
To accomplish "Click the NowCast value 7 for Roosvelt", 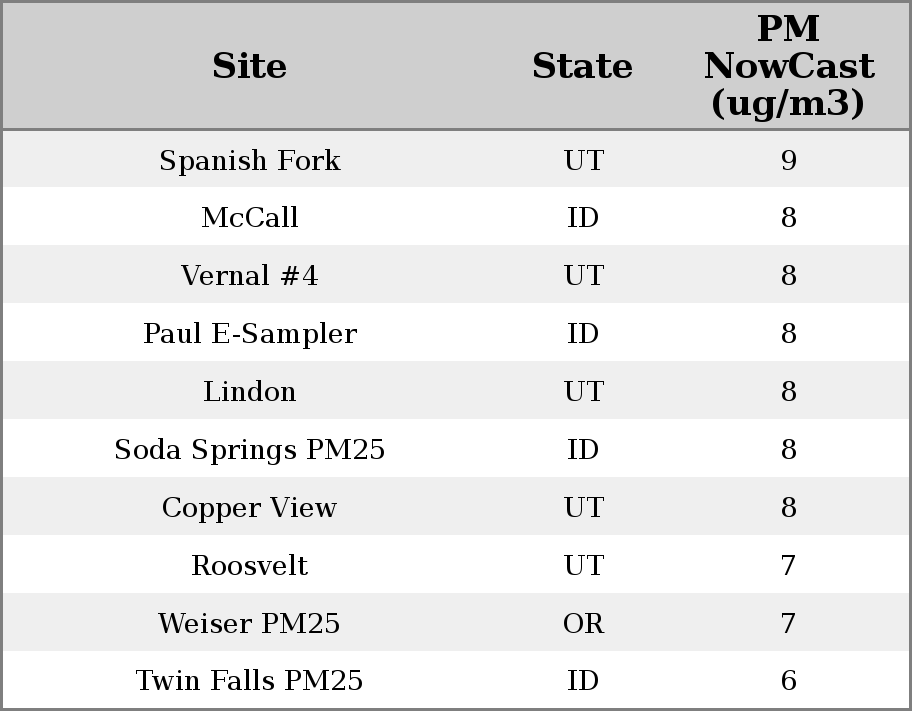I will click(x=788, y=566).
